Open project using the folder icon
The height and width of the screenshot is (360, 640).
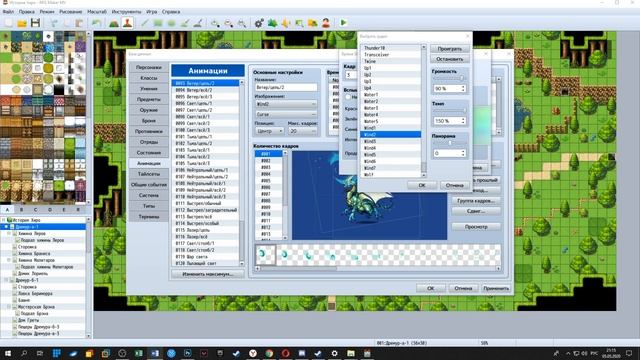pyautogui.click(x=22, y=23)
